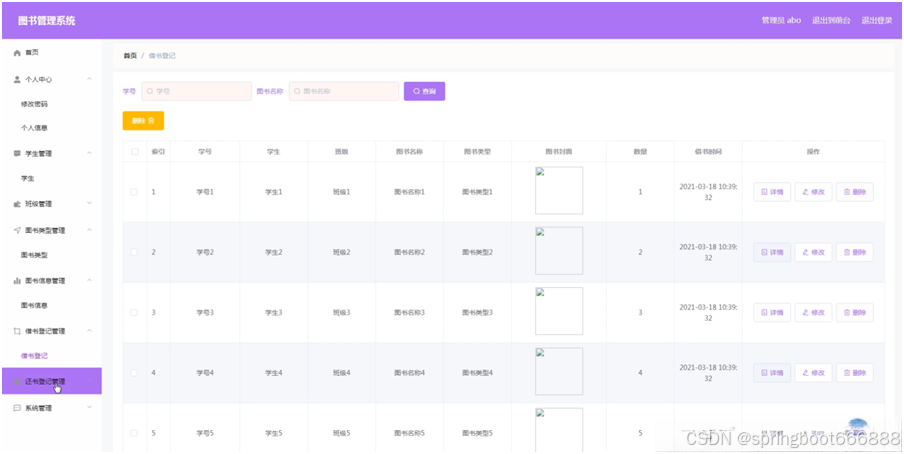Click the home icon beside 首页

click(17, 52)
